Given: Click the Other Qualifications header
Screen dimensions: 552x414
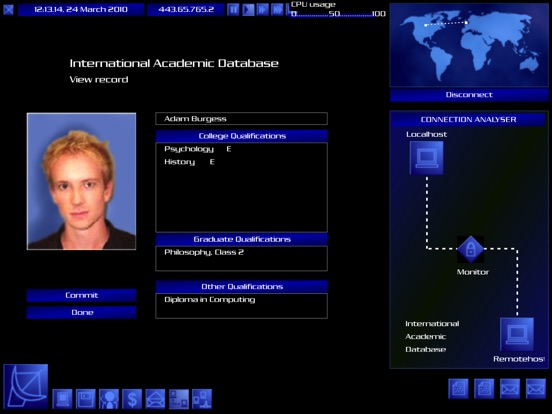Looking at the screenshot, I should [242, 287].
